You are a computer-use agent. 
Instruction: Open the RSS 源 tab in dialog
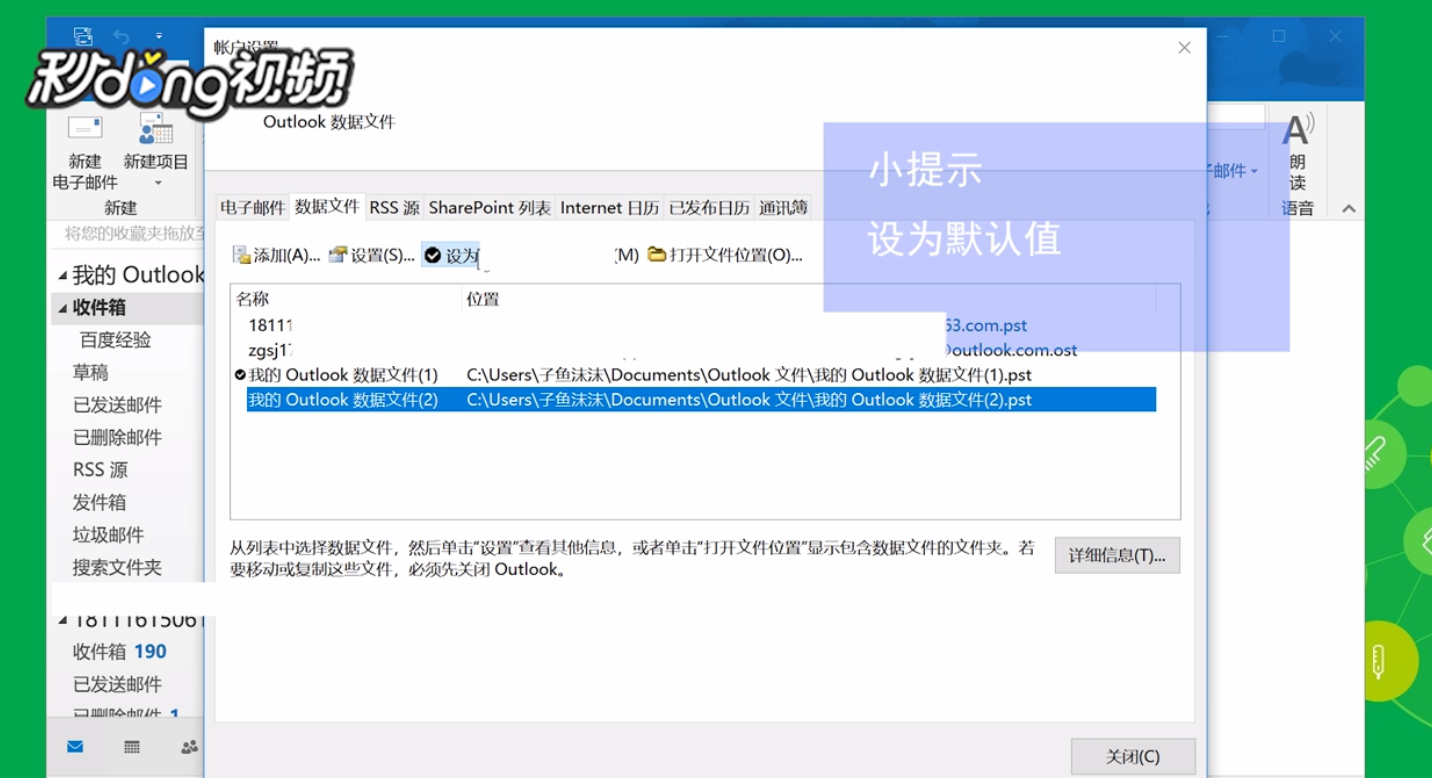click(394, 207)
